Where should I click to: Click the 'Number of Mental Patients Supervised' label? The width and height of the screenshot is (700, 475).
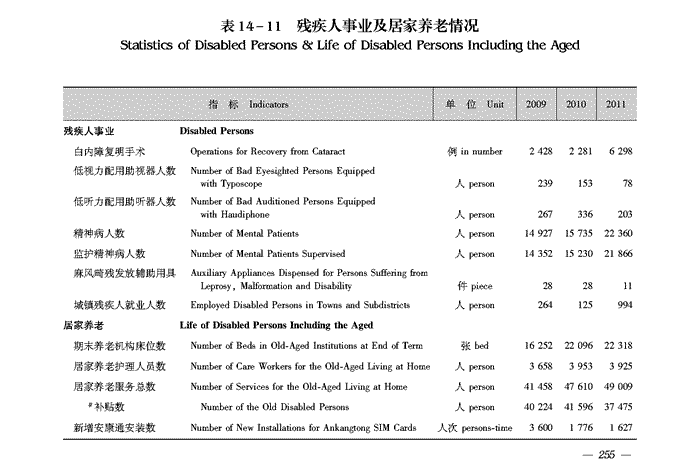pyautogui.click(x=267, y=254)
